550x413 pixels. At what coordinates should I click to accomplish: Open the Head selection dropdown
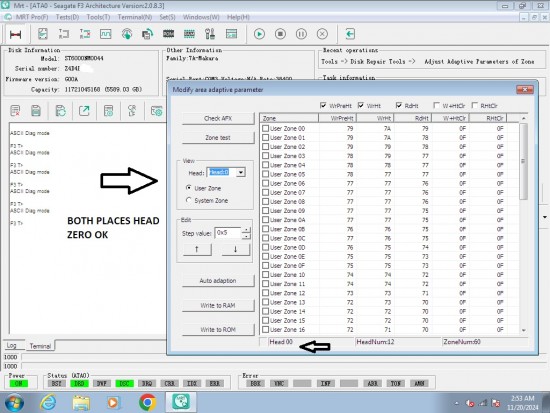[241, 172]
